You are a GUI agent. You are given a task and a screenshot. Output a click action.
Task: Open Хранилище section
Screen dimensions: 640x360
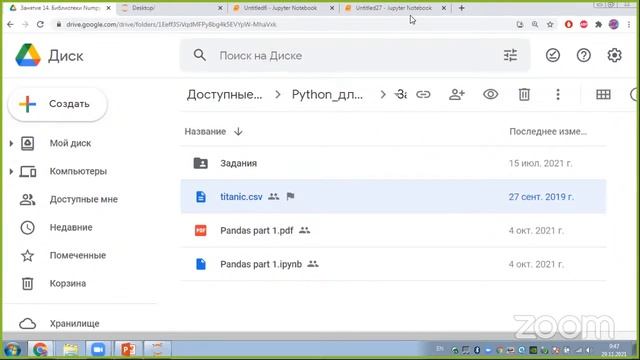pyautogui.click(x=74, y=324)
